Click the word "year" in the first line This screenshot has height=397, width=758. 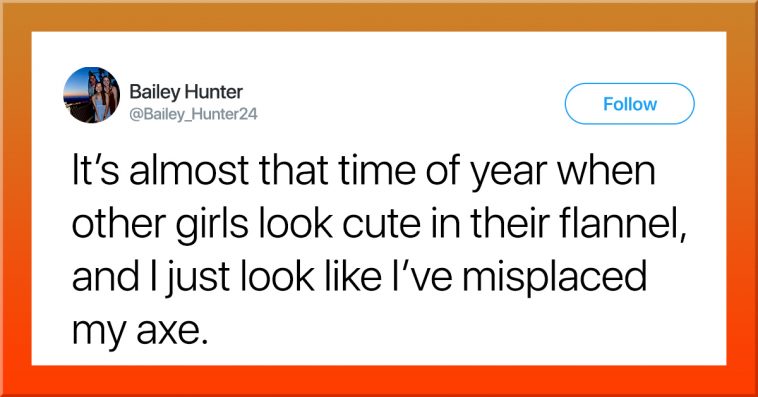coord(509,174)
